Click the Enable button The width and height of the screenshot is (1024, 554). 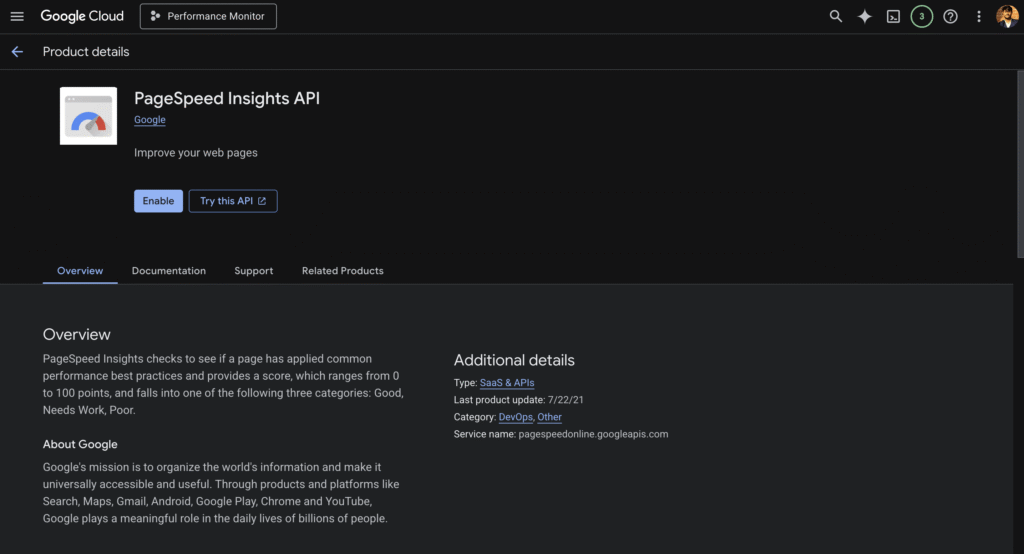[x=158, y=201]
